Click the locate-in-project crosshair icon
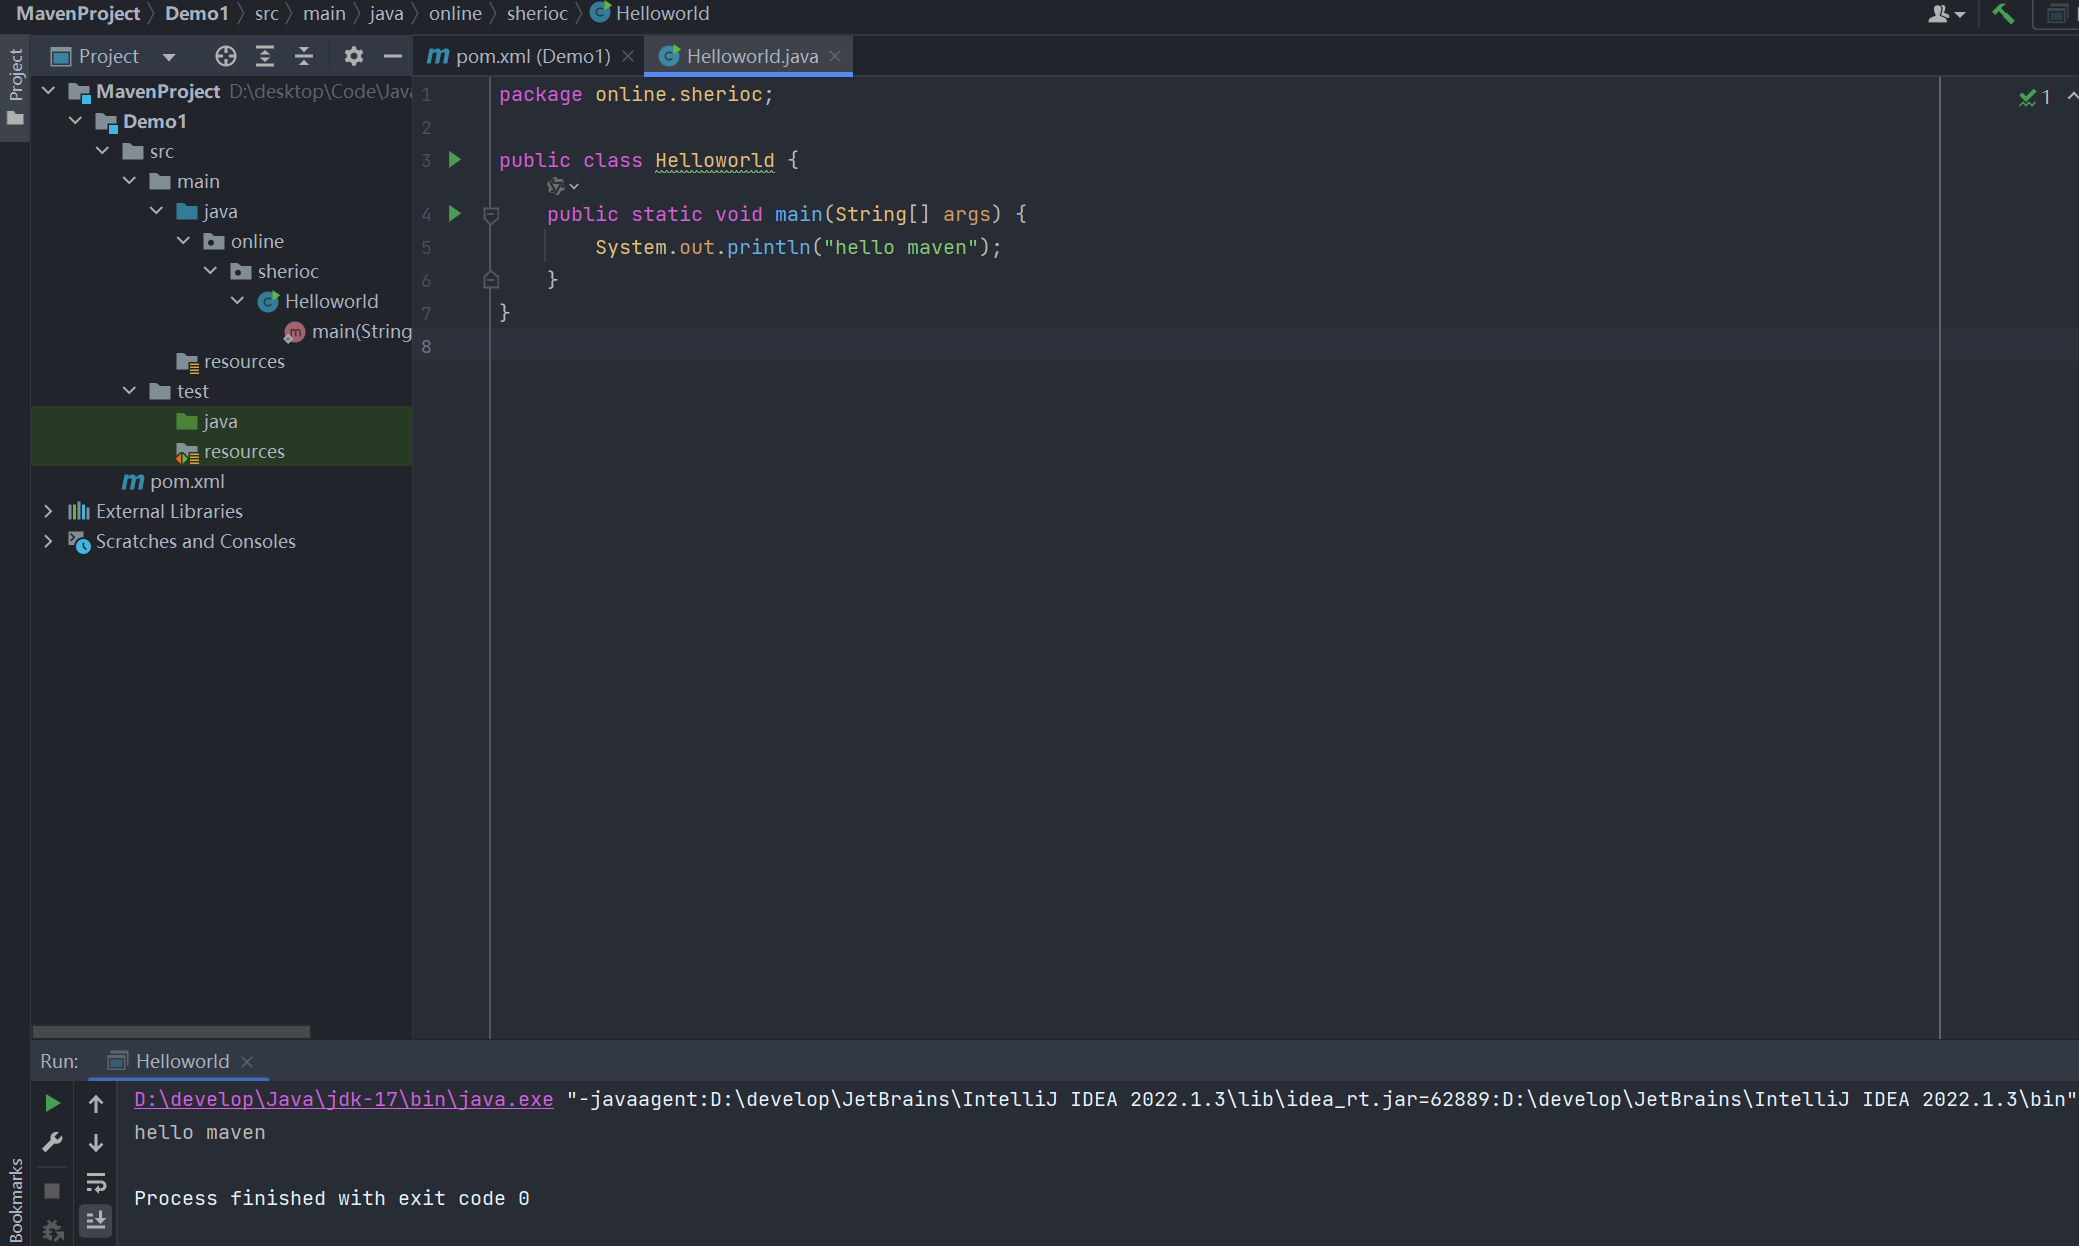Screen dimensions: 2079x1246 (226, 56)
